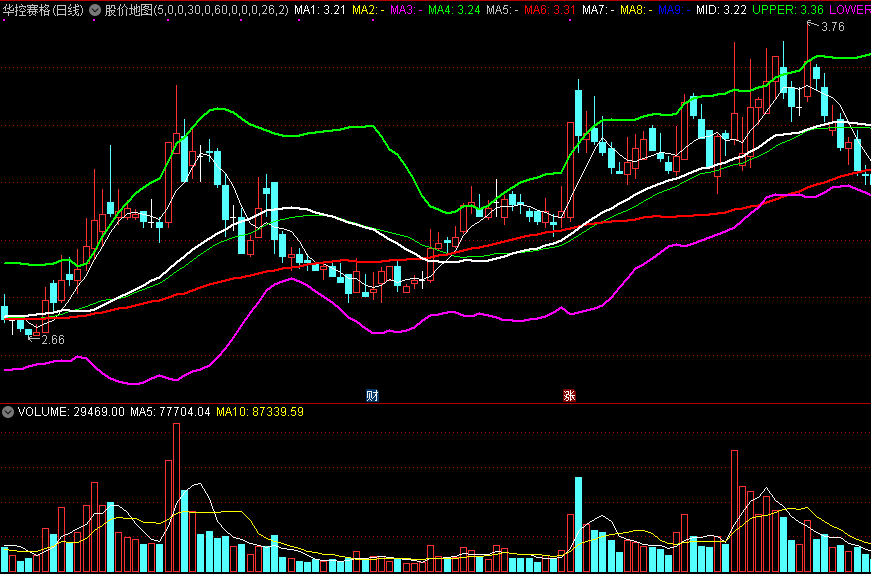Select the green UPPER: 3.36 label
Viewport: 871px width, 574px height.
788,10
